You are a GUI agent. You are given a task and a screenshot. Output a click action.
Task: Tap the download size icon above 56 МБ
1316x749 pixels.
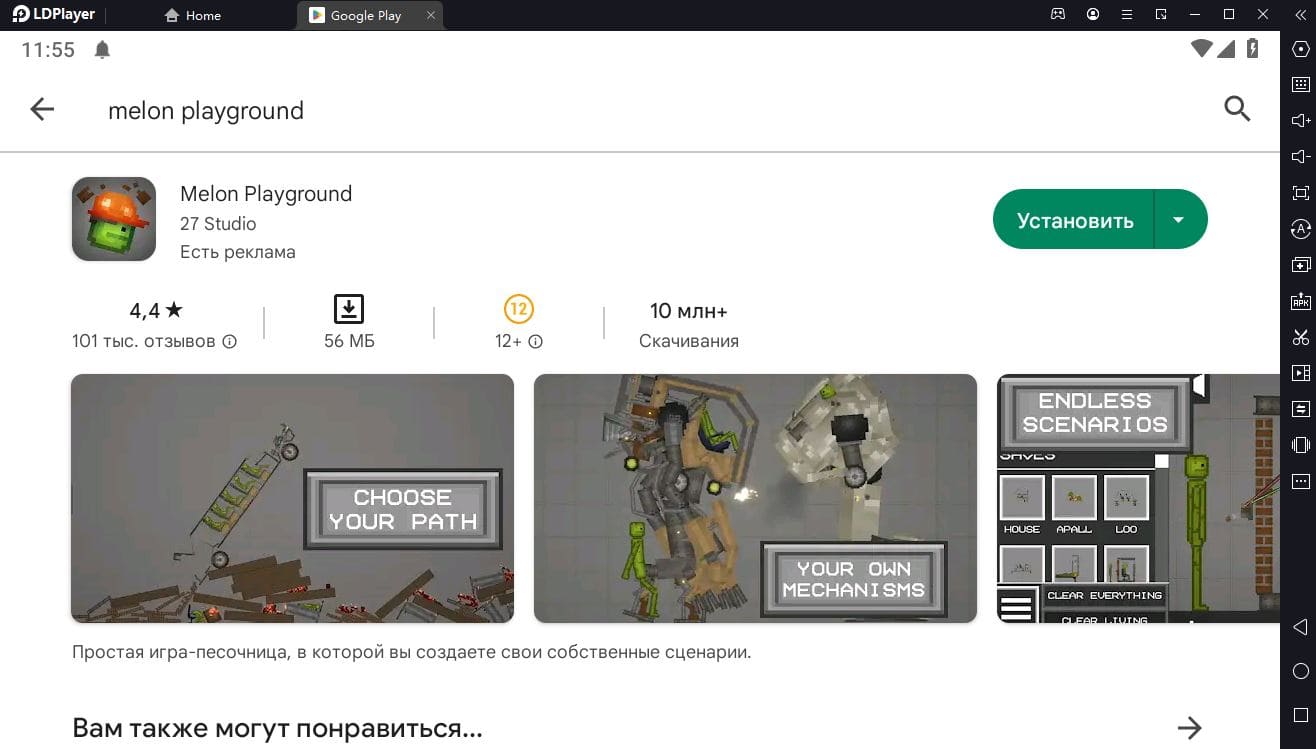point(348,309)
